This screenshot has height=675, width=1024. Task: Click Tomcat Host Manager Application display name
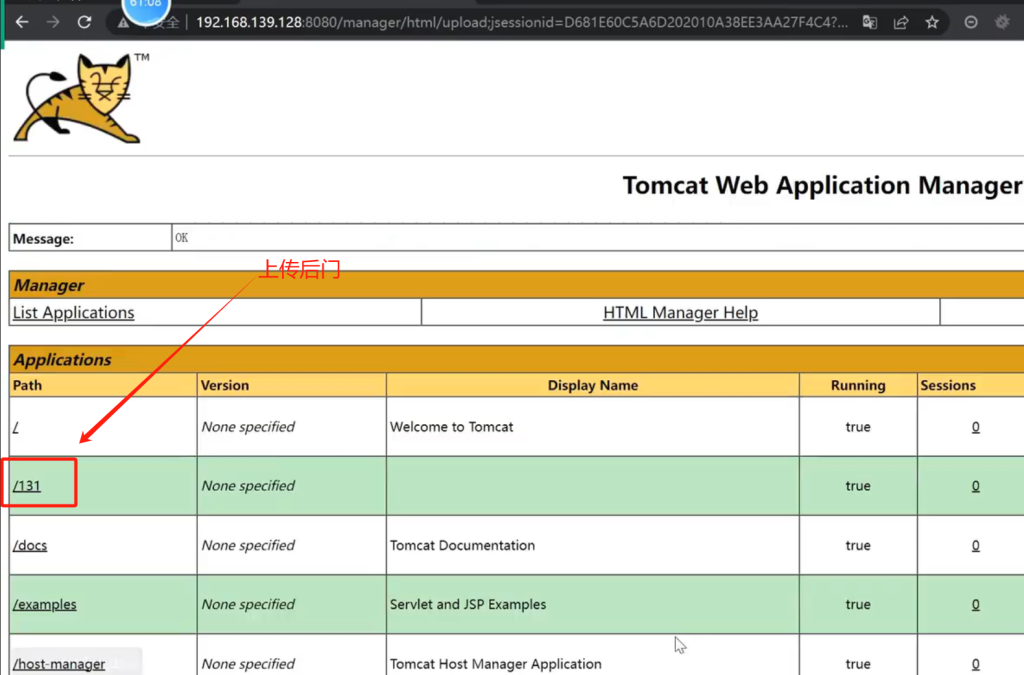coord(496,664)
